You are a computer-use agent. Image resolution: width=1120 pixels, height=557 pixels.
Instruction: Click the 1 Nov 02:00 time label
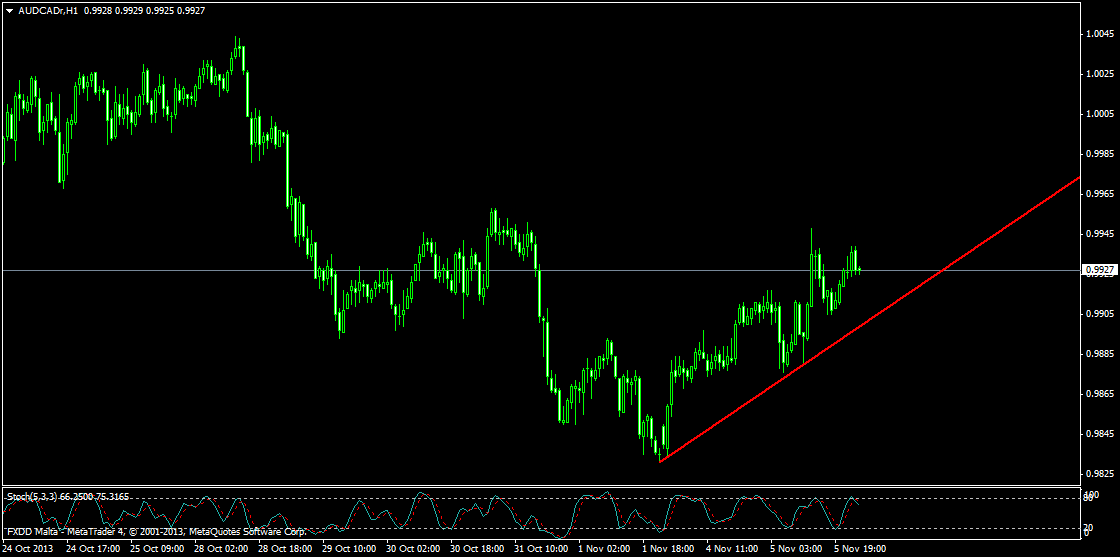[x=604, y=548]
